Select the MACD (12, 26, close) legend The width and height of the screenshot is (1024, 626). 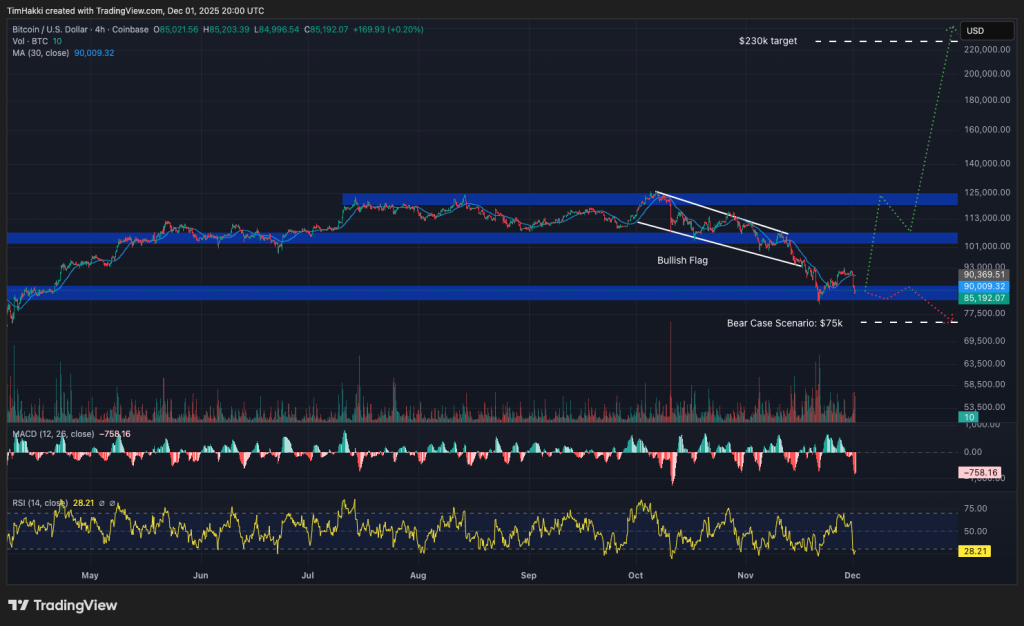point(54,435)
